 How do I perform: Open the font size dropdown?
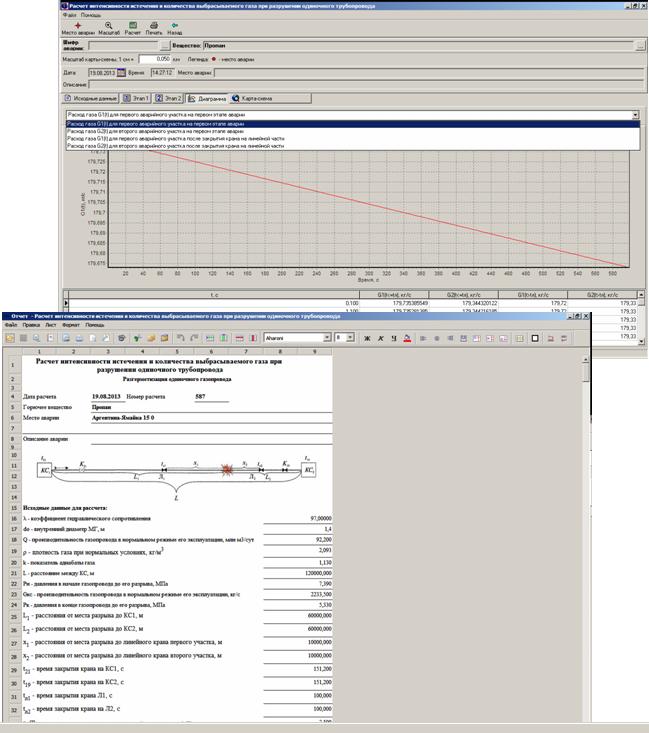(352, 338)
